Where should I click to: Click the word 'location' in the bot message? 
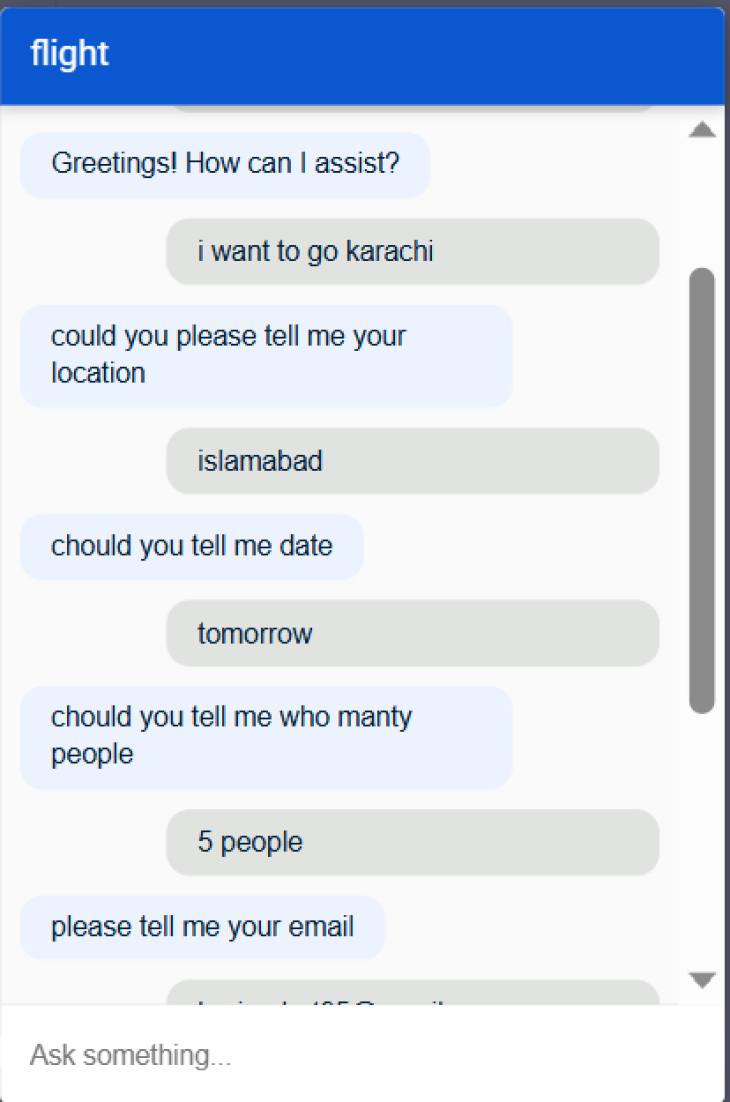pos(98,373)
